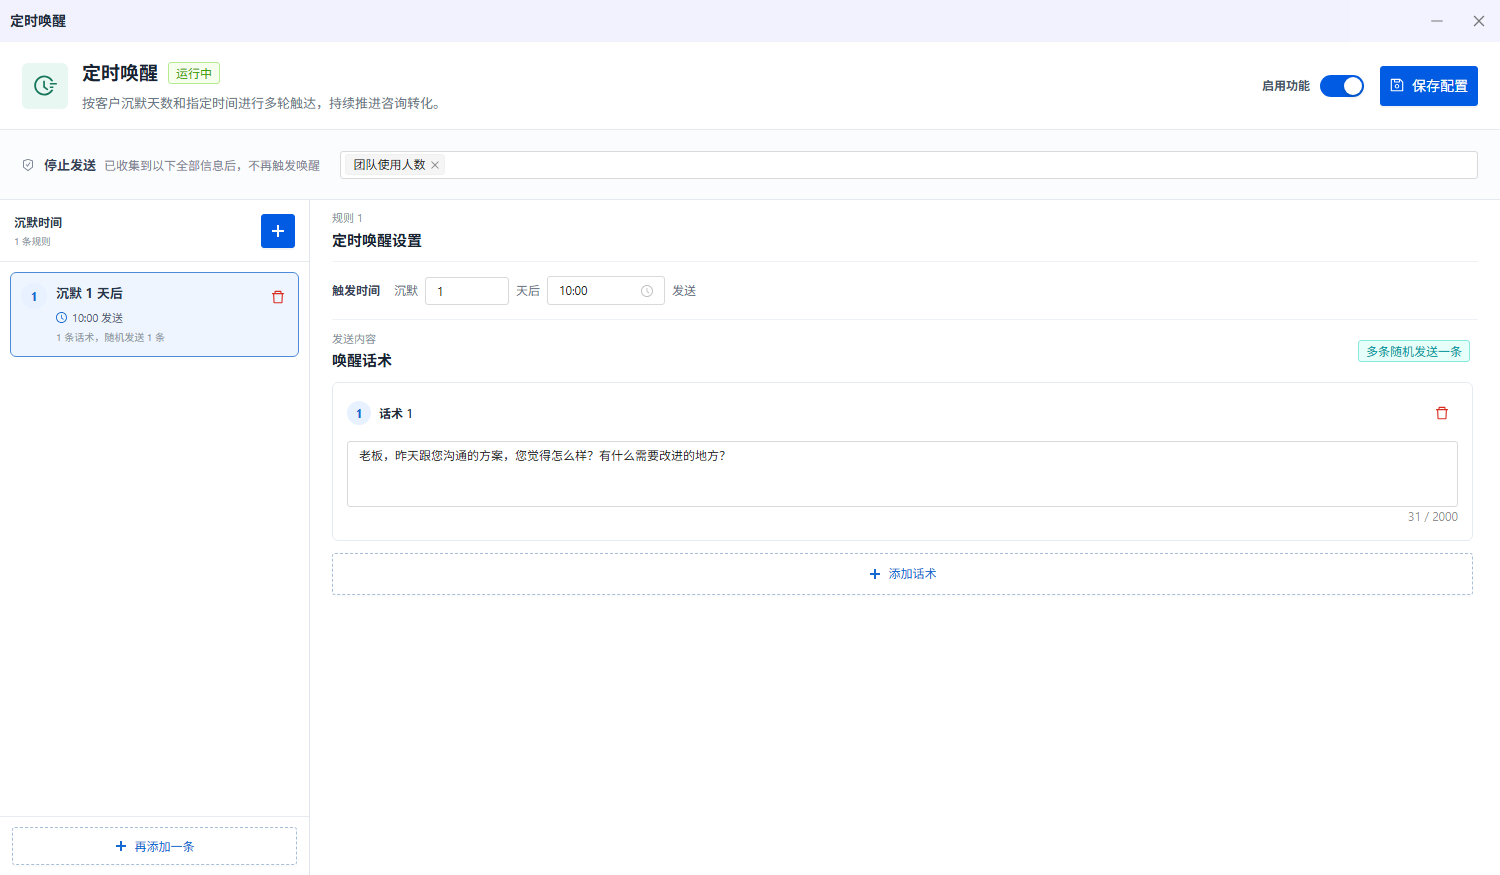Delete the 沉默 1 天后 rule
The width and height of the screenshot is (1500, 875).
pos(278,297)
